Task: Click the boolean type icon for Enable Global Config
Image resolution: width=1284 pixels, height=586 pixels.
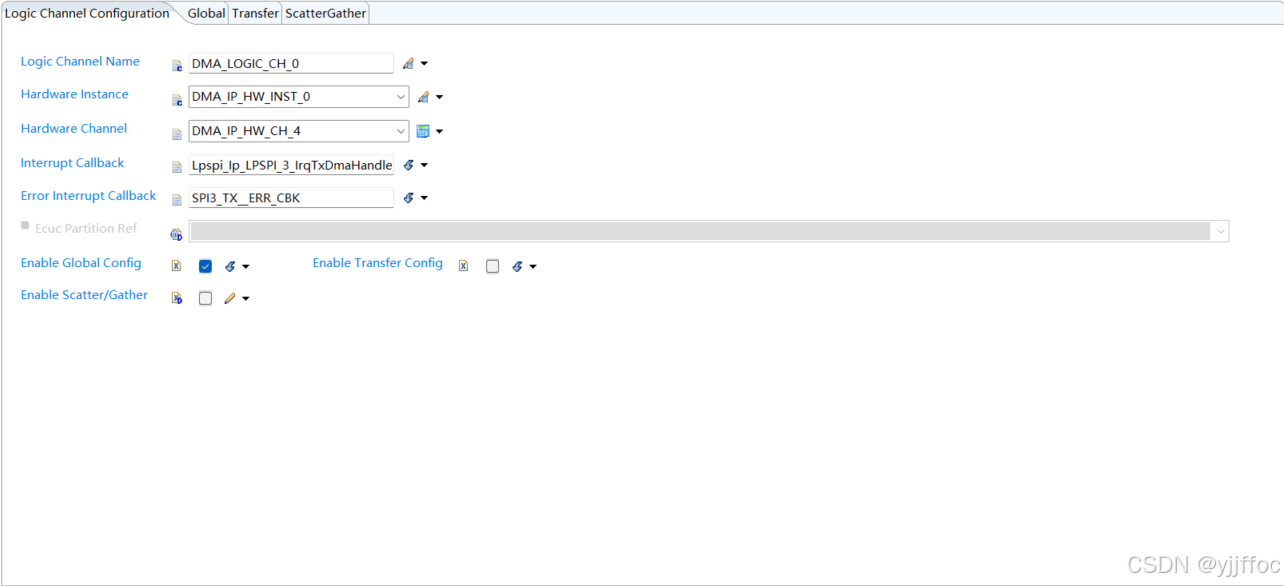Action: pyautogui.click(x=176, y=266)
